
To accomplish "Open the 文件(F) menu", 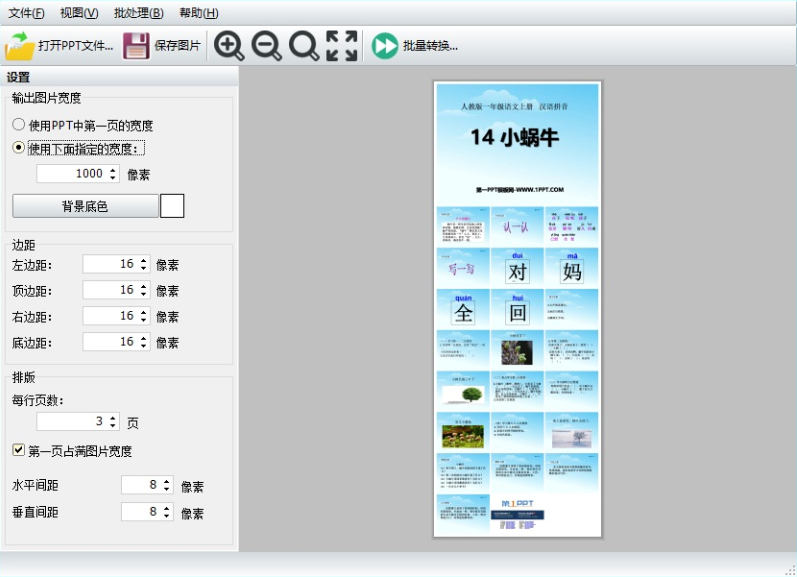I will [x=26, y=13].
